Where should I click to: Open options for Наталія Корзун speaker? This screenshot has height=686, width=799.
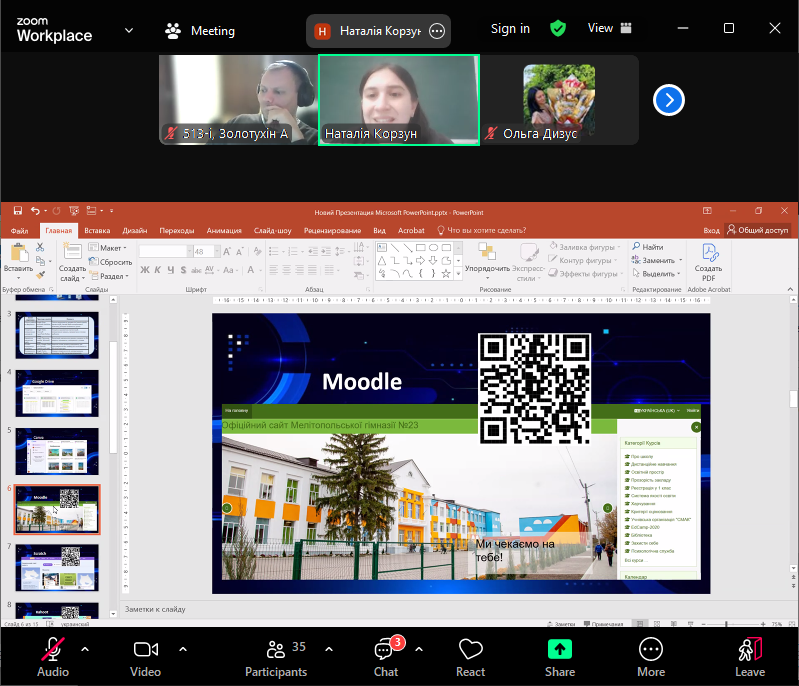point(437,31)
